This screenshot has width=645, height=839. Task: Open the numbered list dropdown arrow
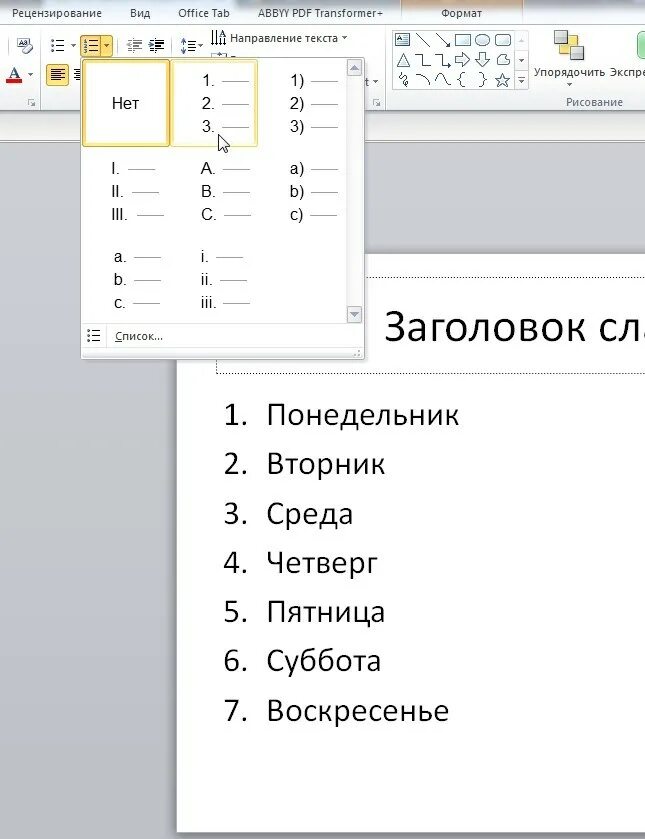[106, 46]
